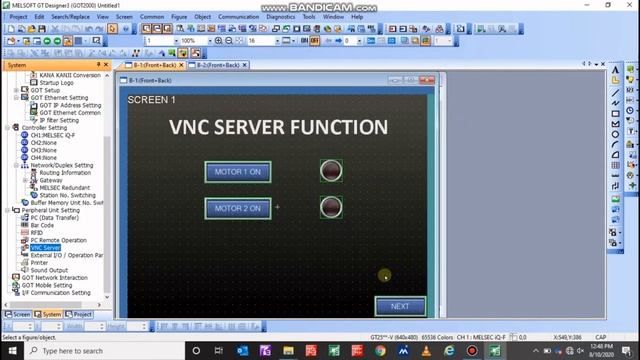
Task: Open the zoom 100% dropdown
Action: click(210, 41)
